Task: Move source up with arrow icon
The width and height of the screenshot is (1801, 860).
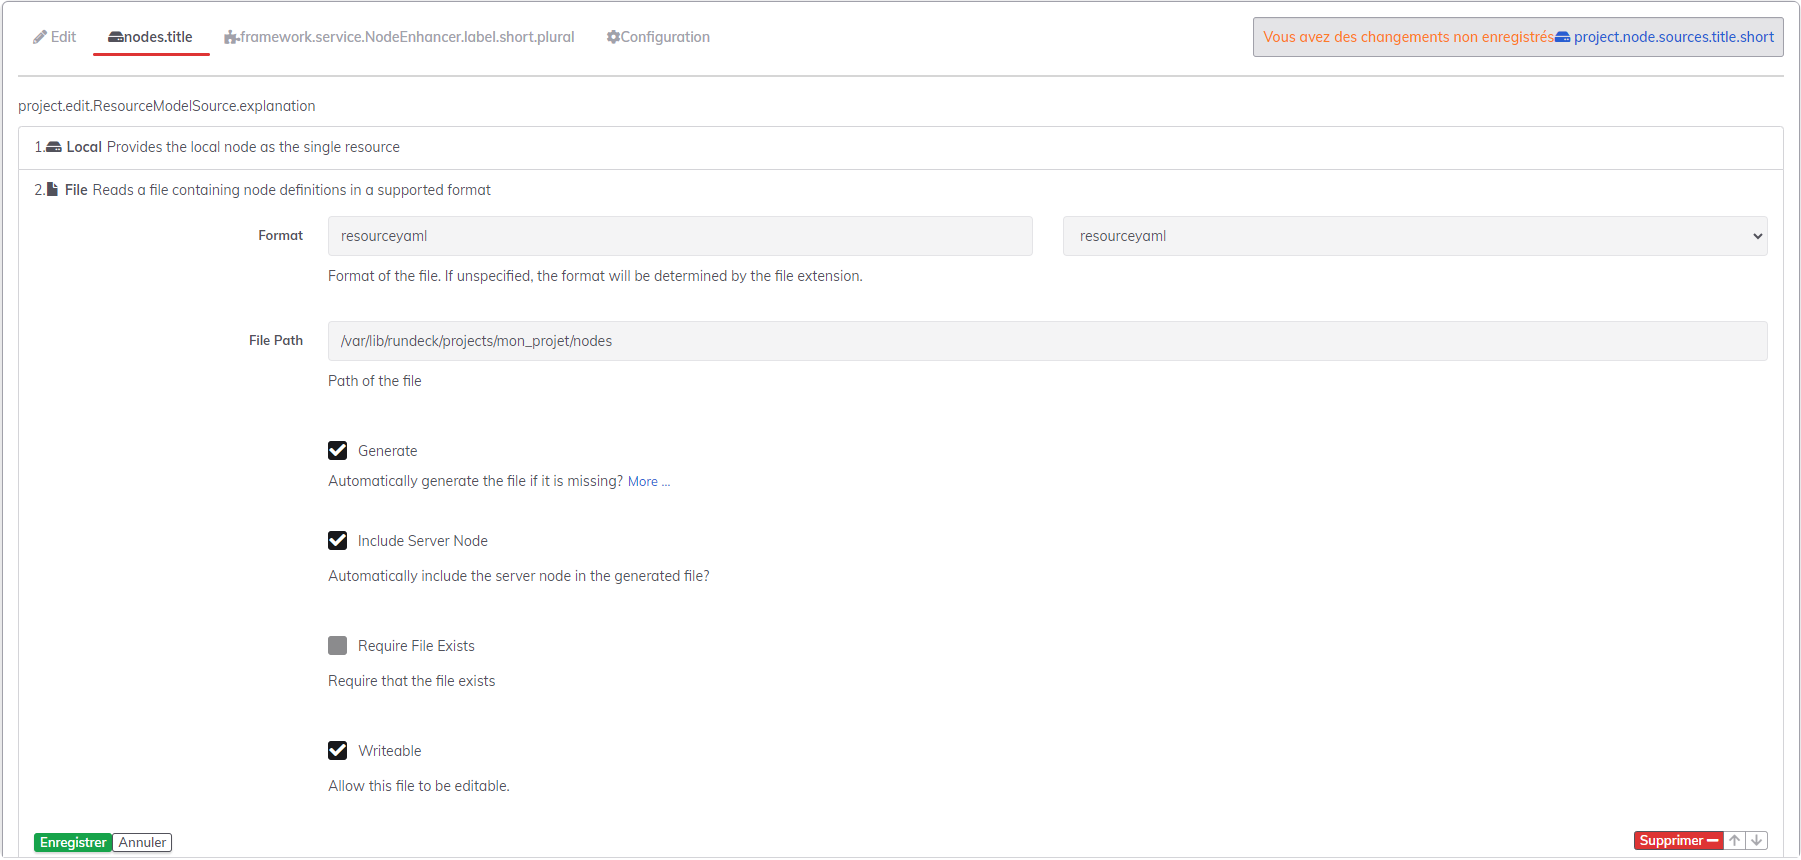Action: click(1735, 841)
